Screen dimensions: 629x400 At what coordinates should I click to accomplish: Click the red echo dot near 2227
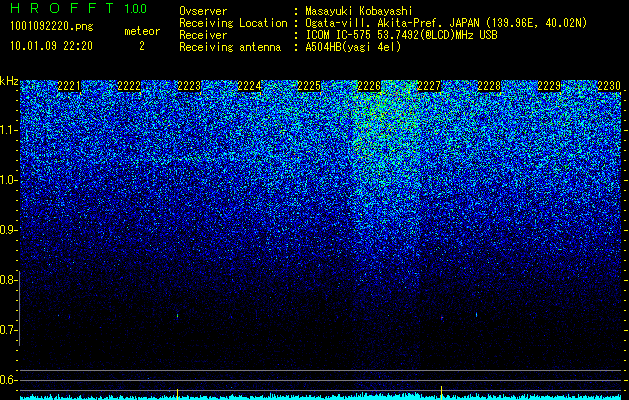pyautogui.click(x=442, y=318)
